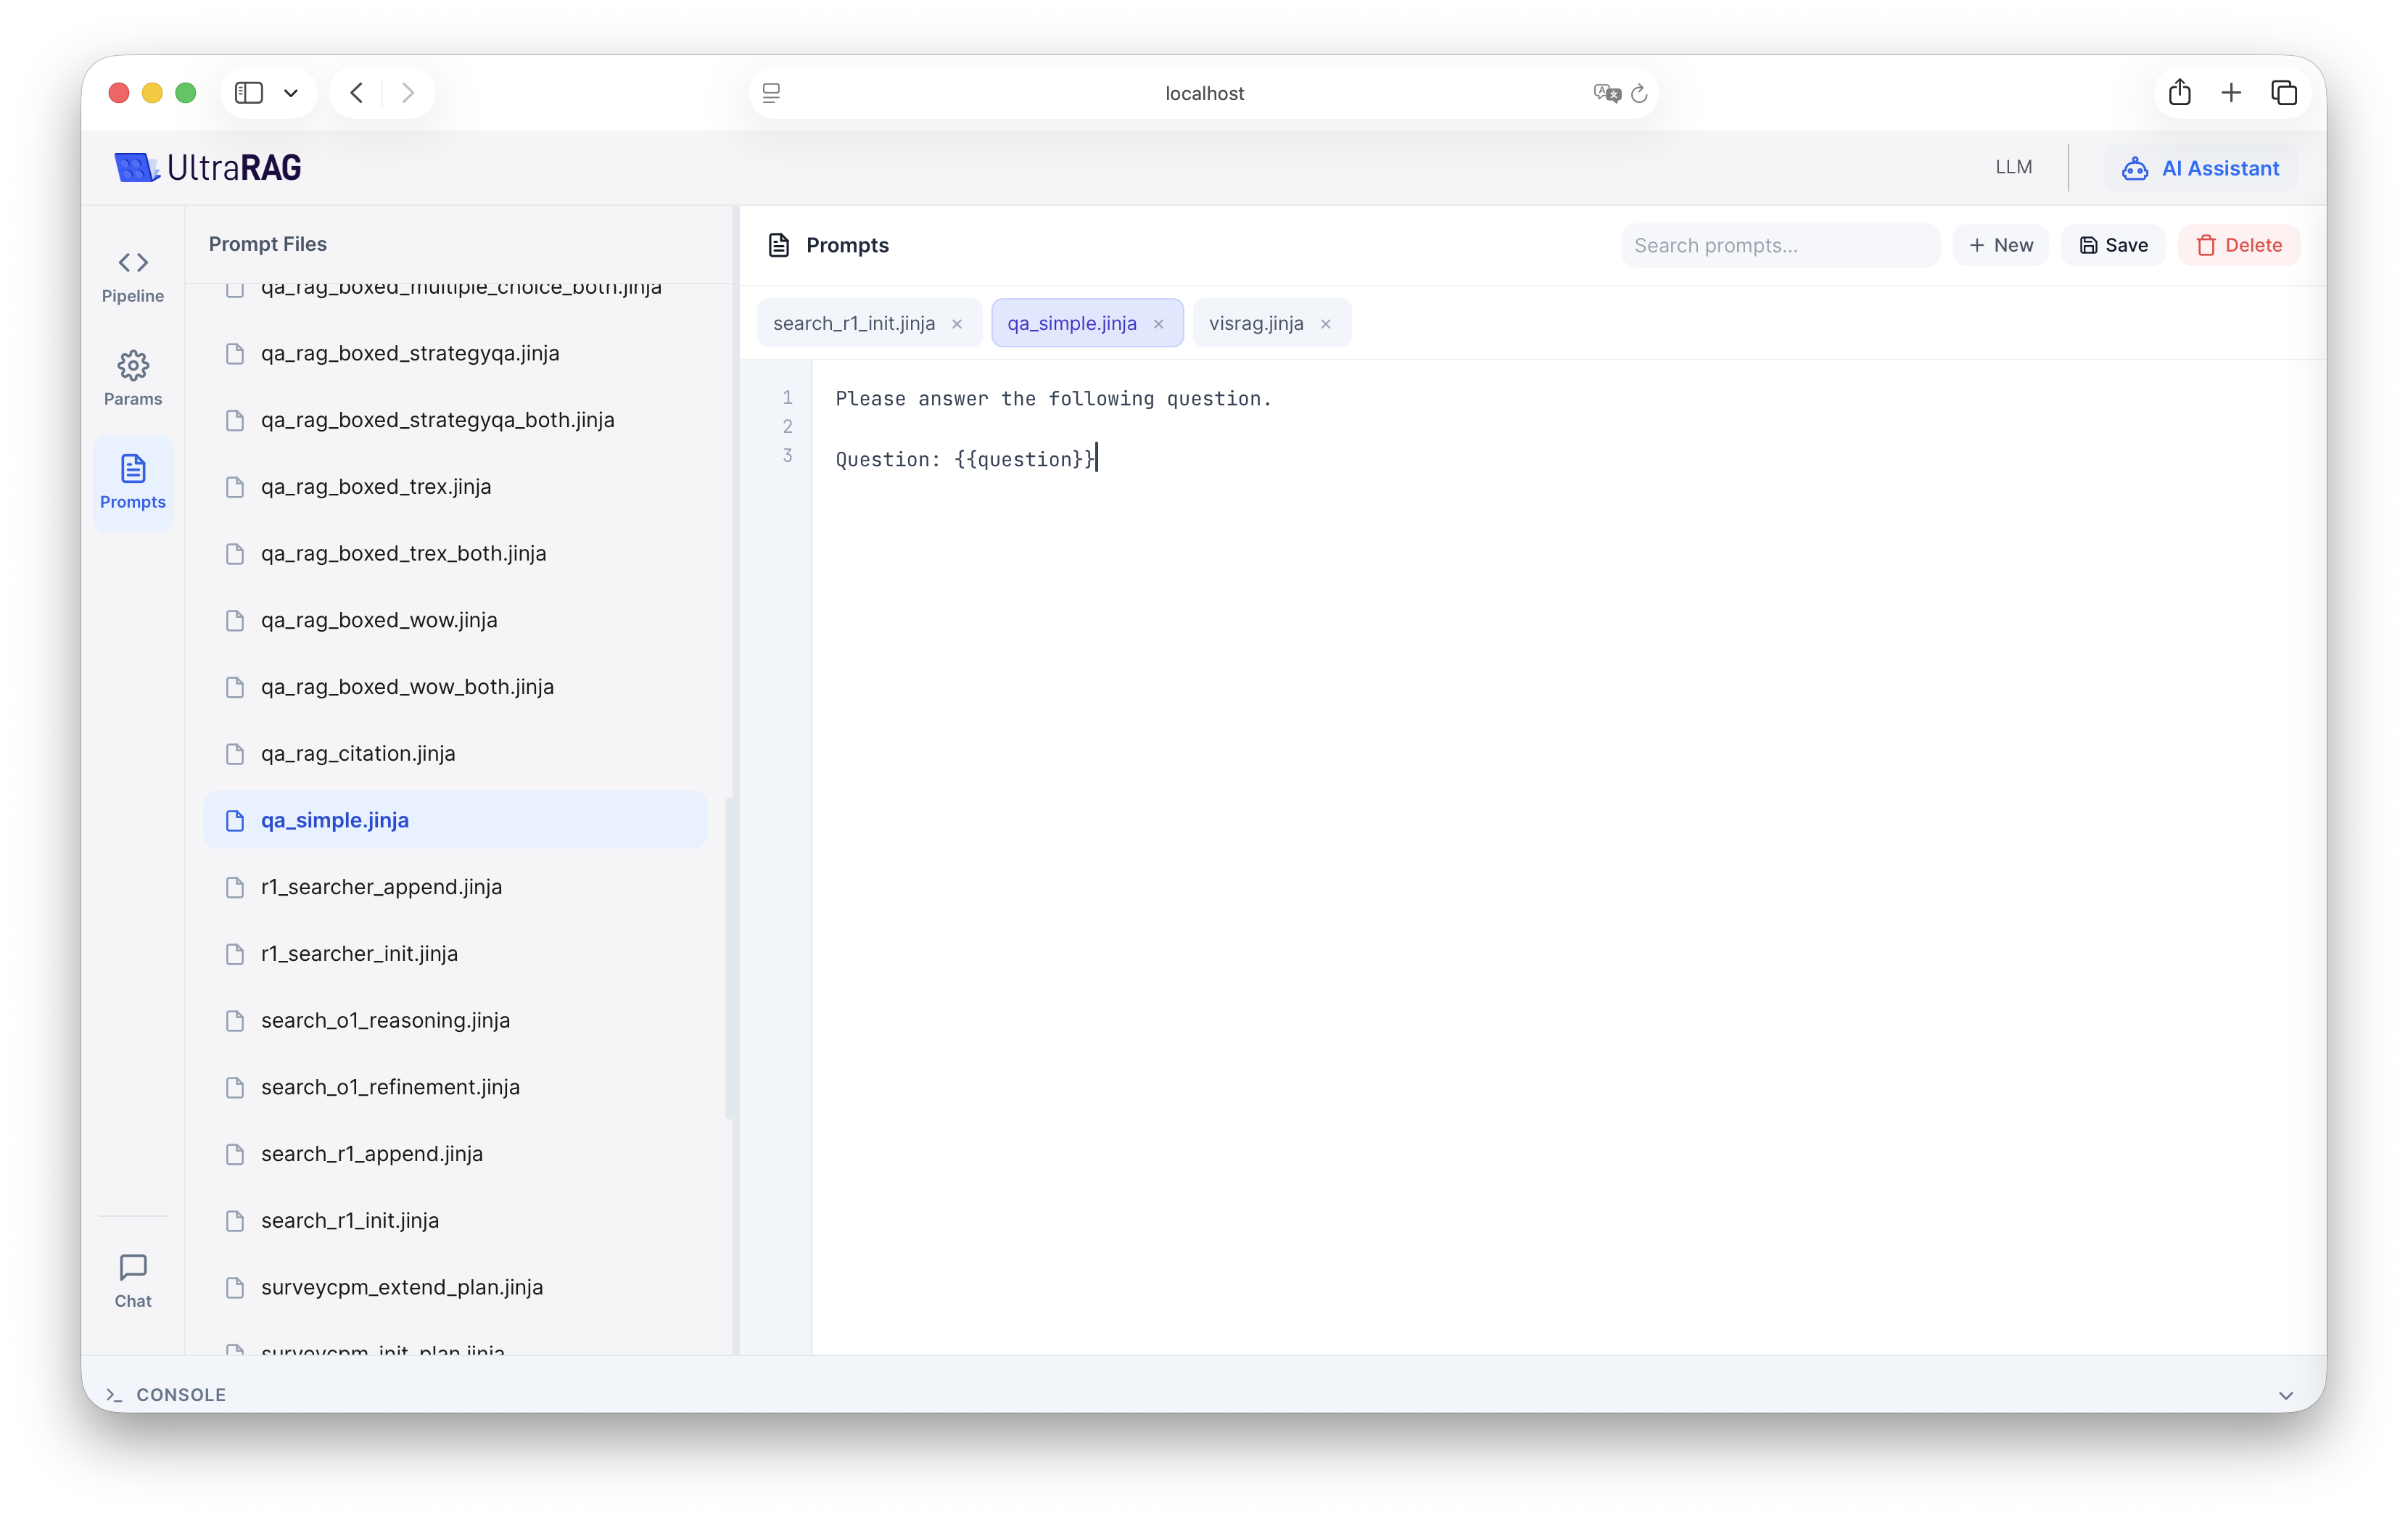This screenshot has width=2408, height=1520.
Task: Click the browser share icon
Action: pos(2180,93)
